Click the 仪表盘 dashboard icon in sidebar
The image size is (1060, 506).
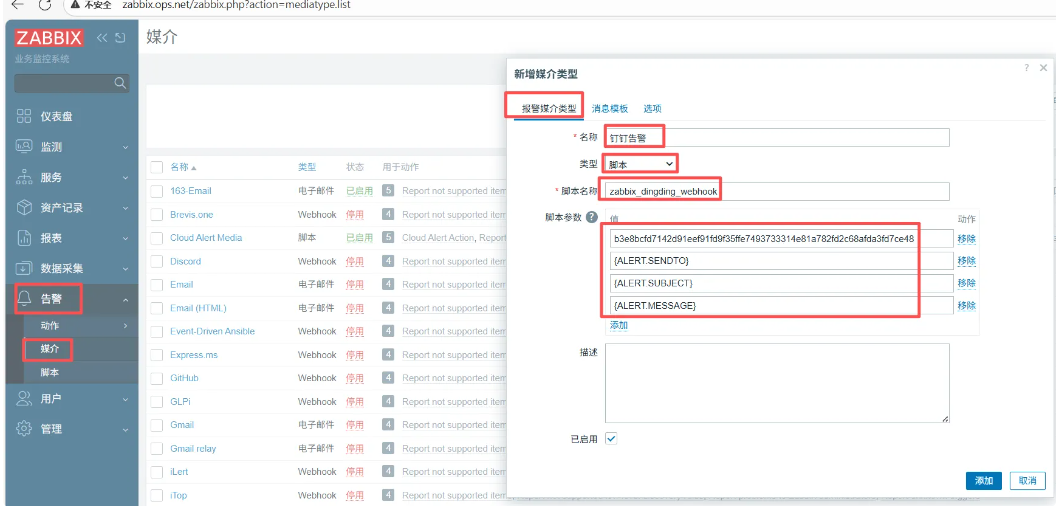pos(24,116)
